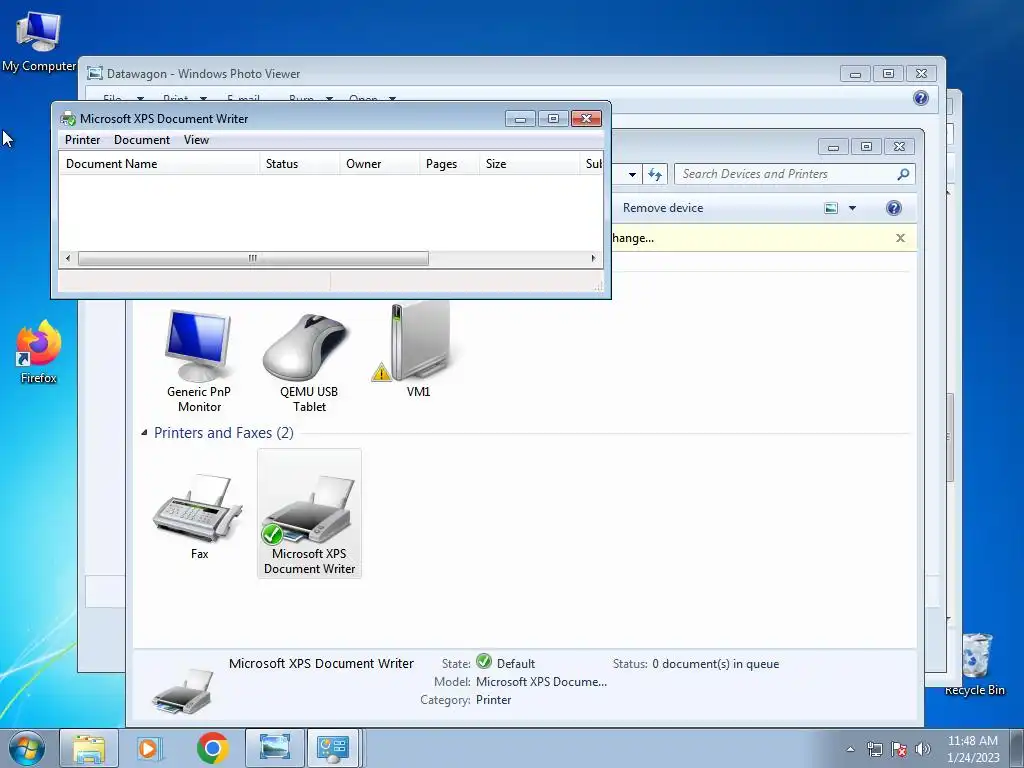Click the Show desktop button
Screen dimensions: 1024x768
coord(1017,748)
